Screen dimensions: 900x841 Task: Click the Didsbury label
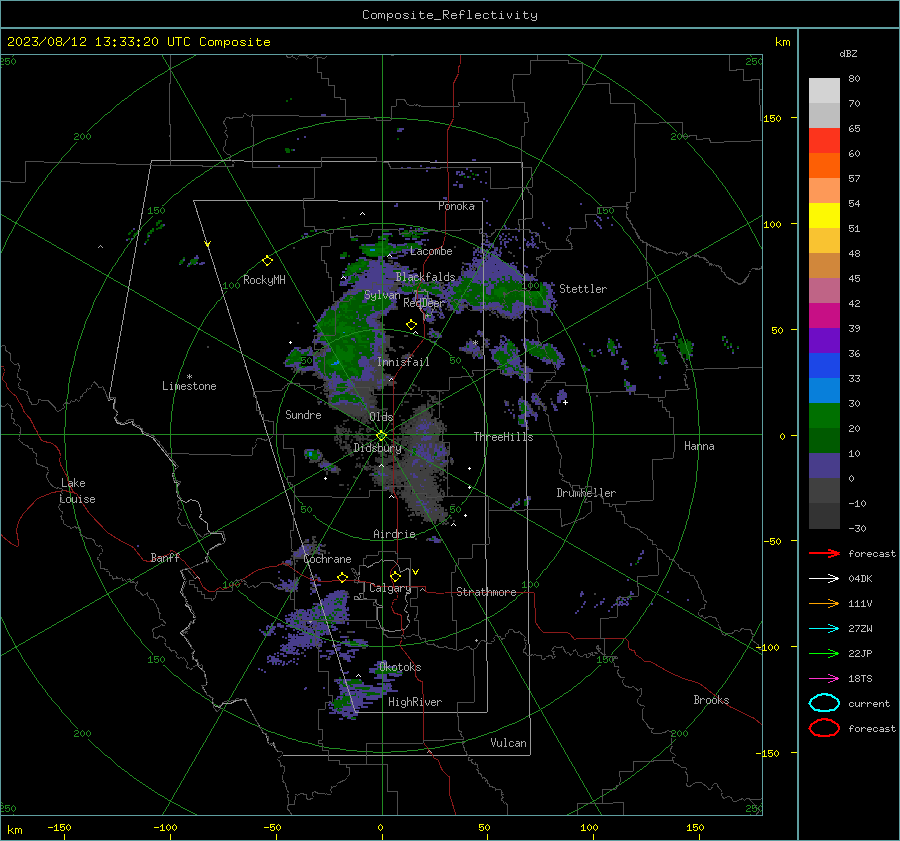377,448
